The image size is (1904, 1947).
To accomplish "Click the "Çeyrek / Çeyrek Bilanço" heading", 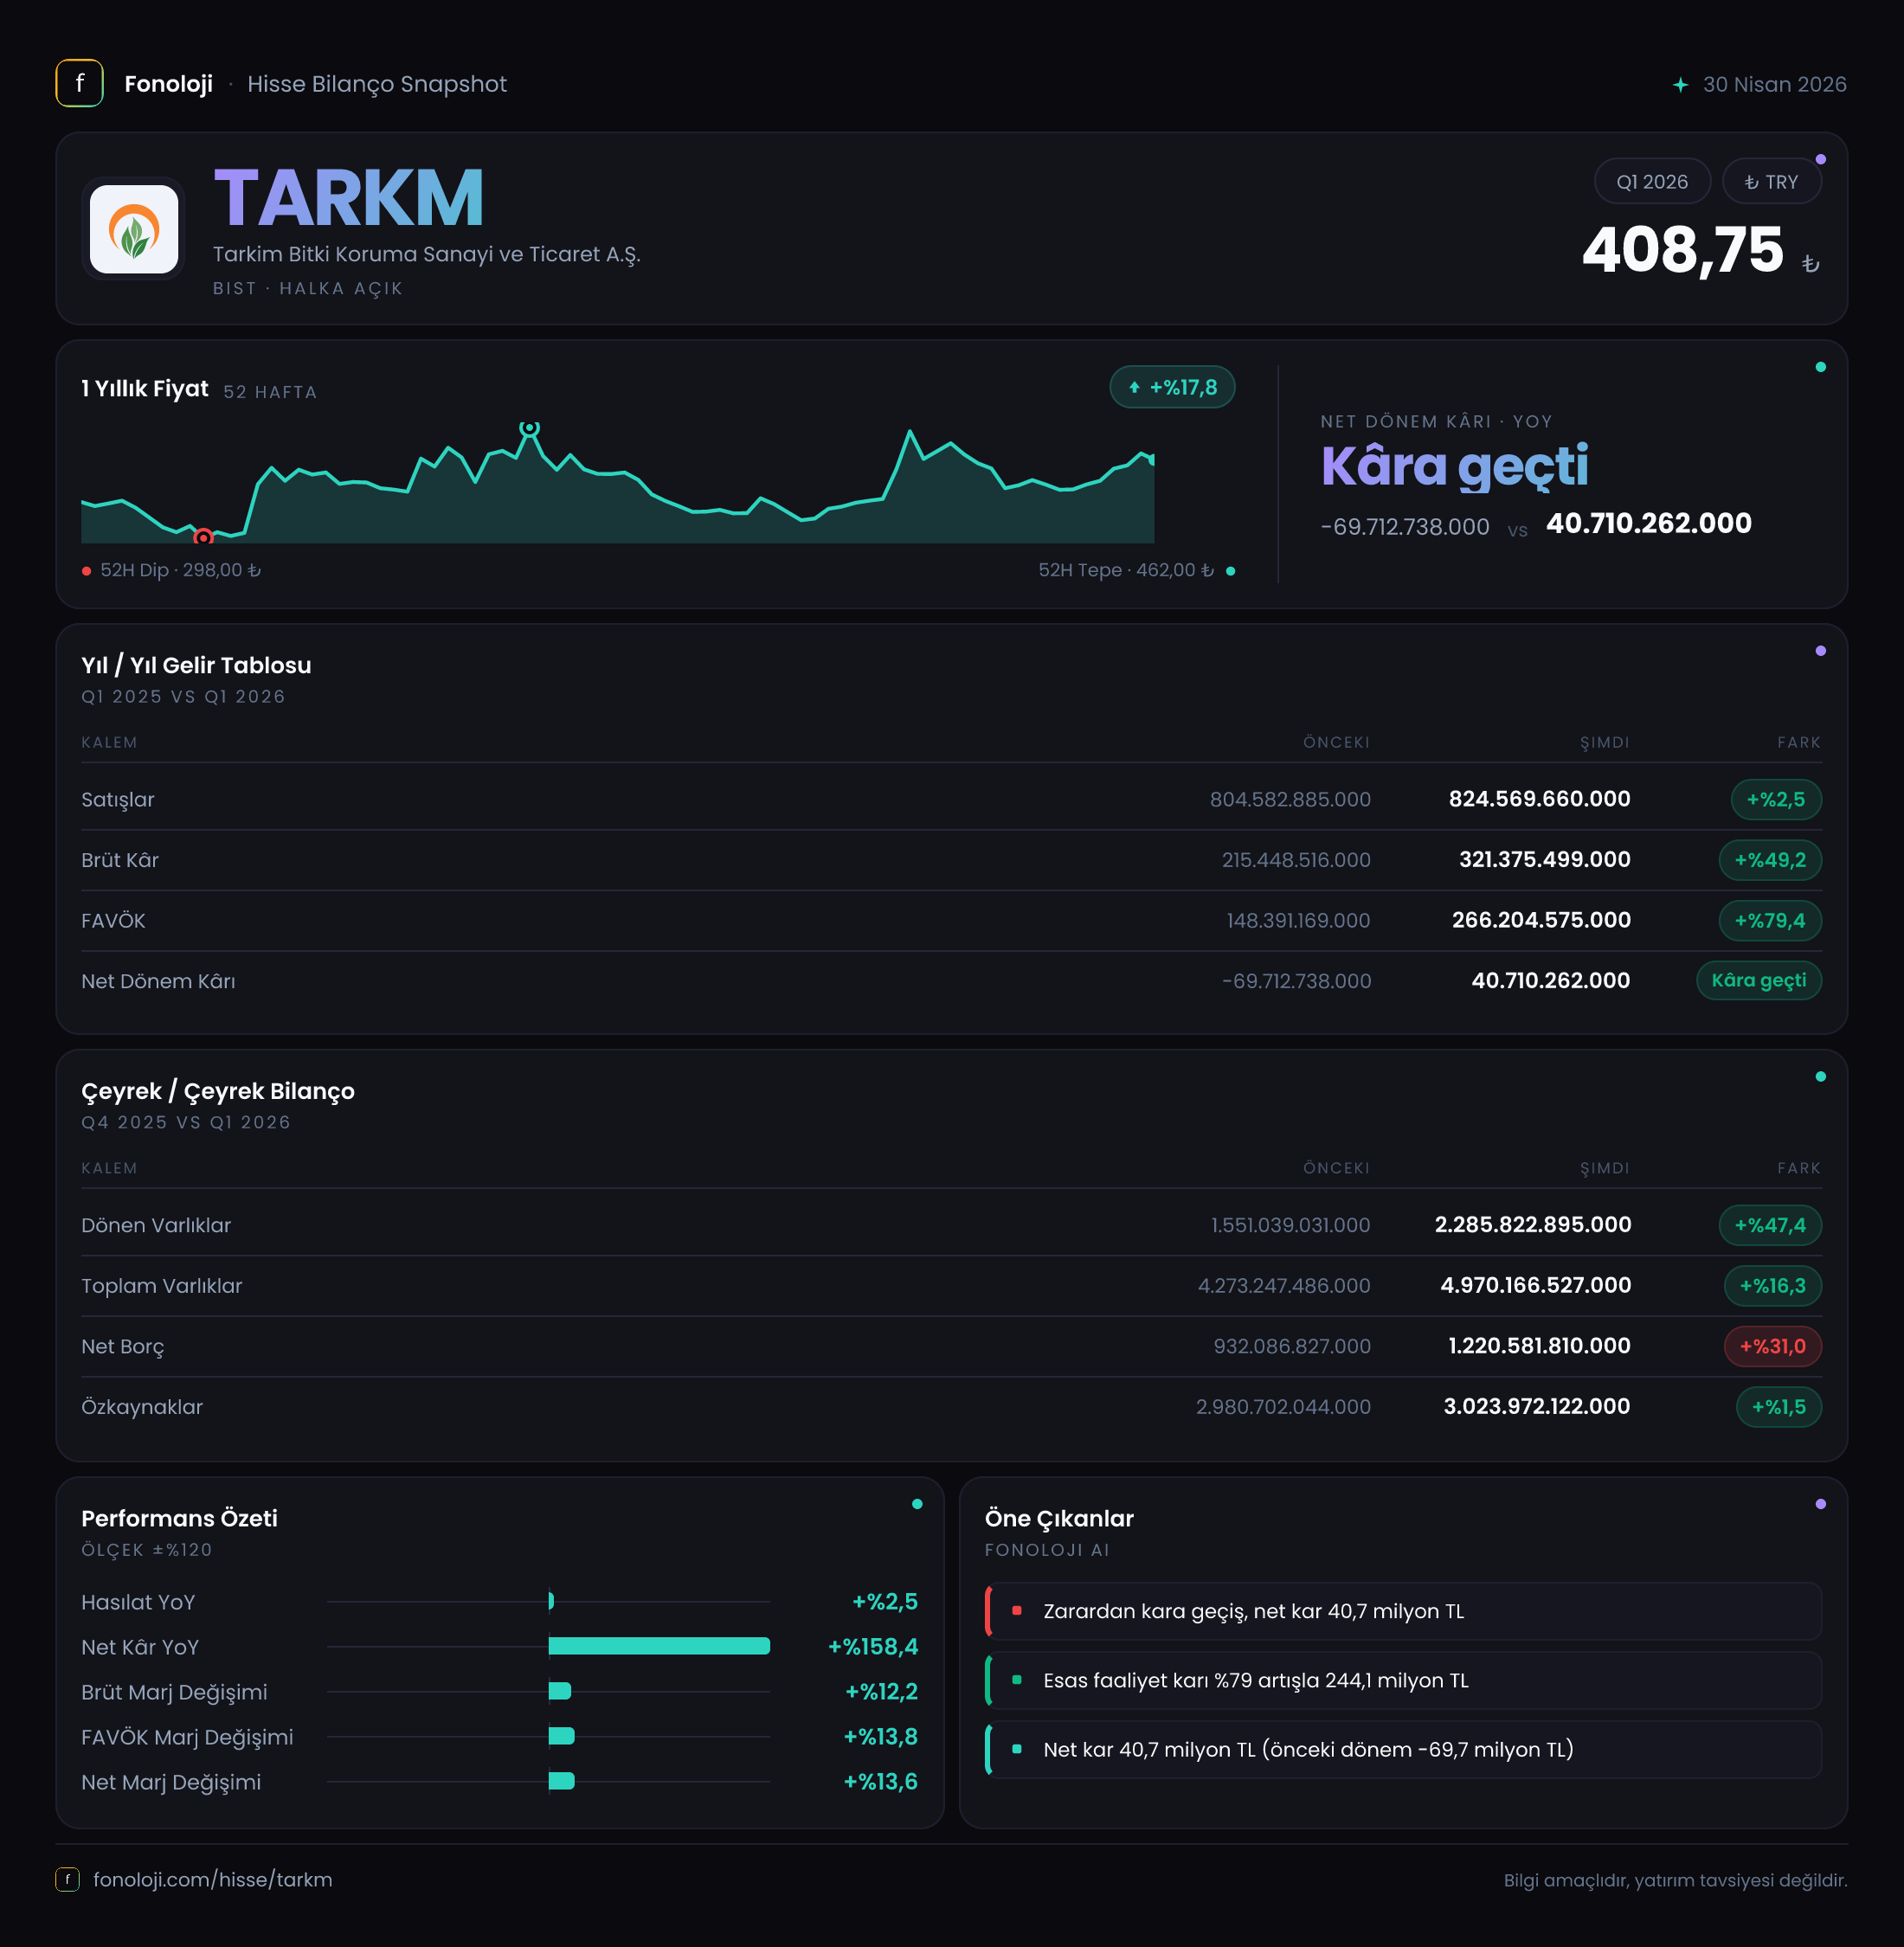I will click(x=218, y=1091).
